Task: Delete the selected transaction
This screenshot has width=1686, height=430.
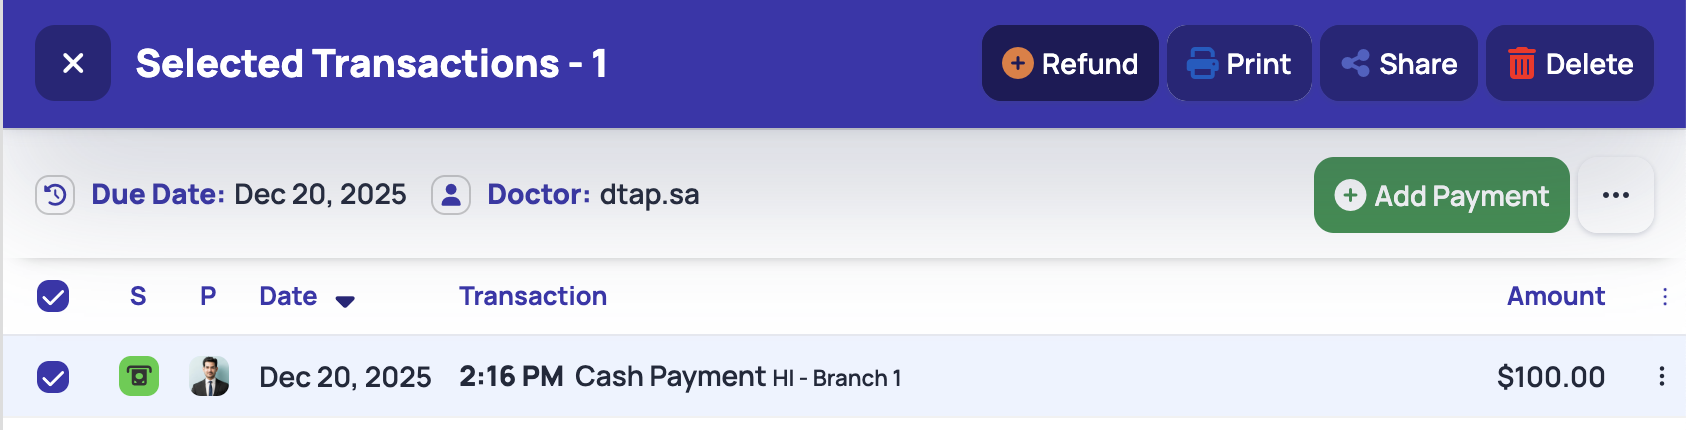Action: (1569, 63)
